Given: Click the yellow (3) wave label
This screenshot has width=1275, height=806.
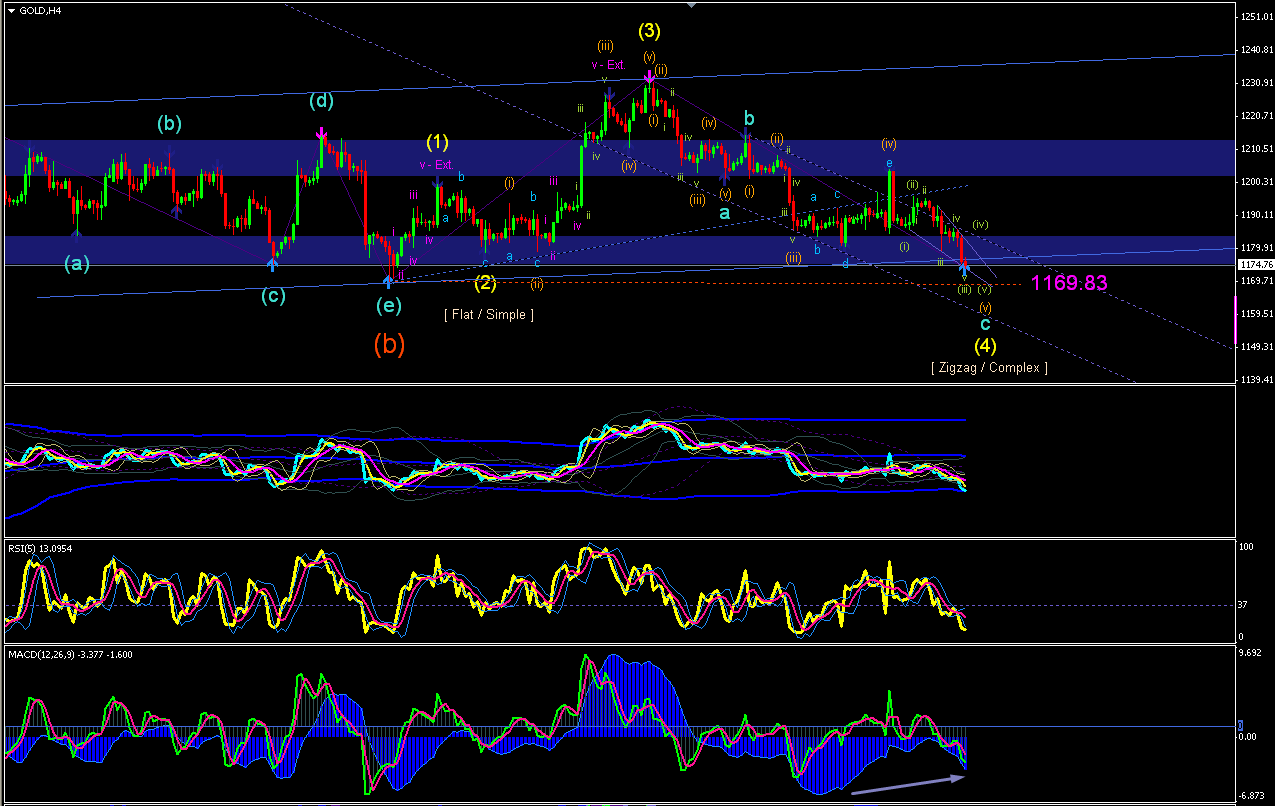Looking at the screenshot, I should pyautogui.click(x=650, y=31).
